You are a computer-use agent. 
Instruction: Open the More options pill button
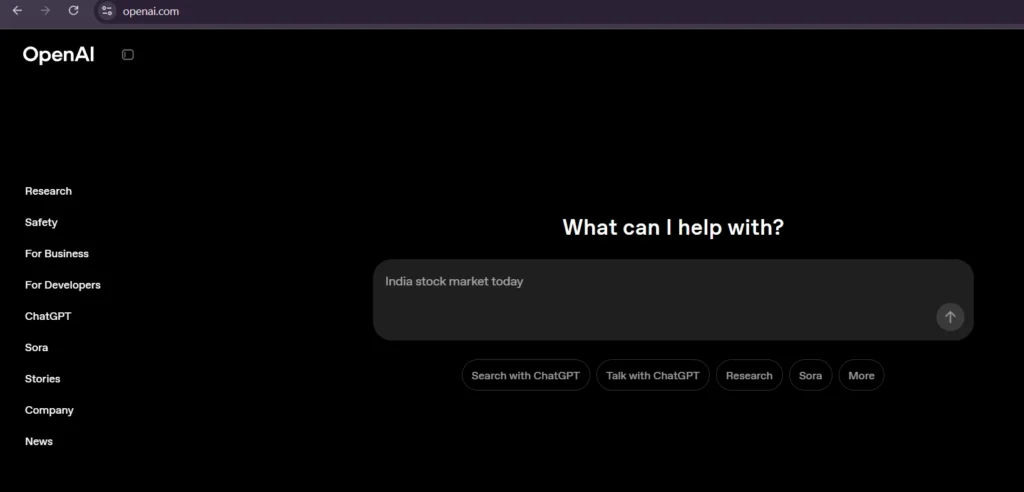861,376
